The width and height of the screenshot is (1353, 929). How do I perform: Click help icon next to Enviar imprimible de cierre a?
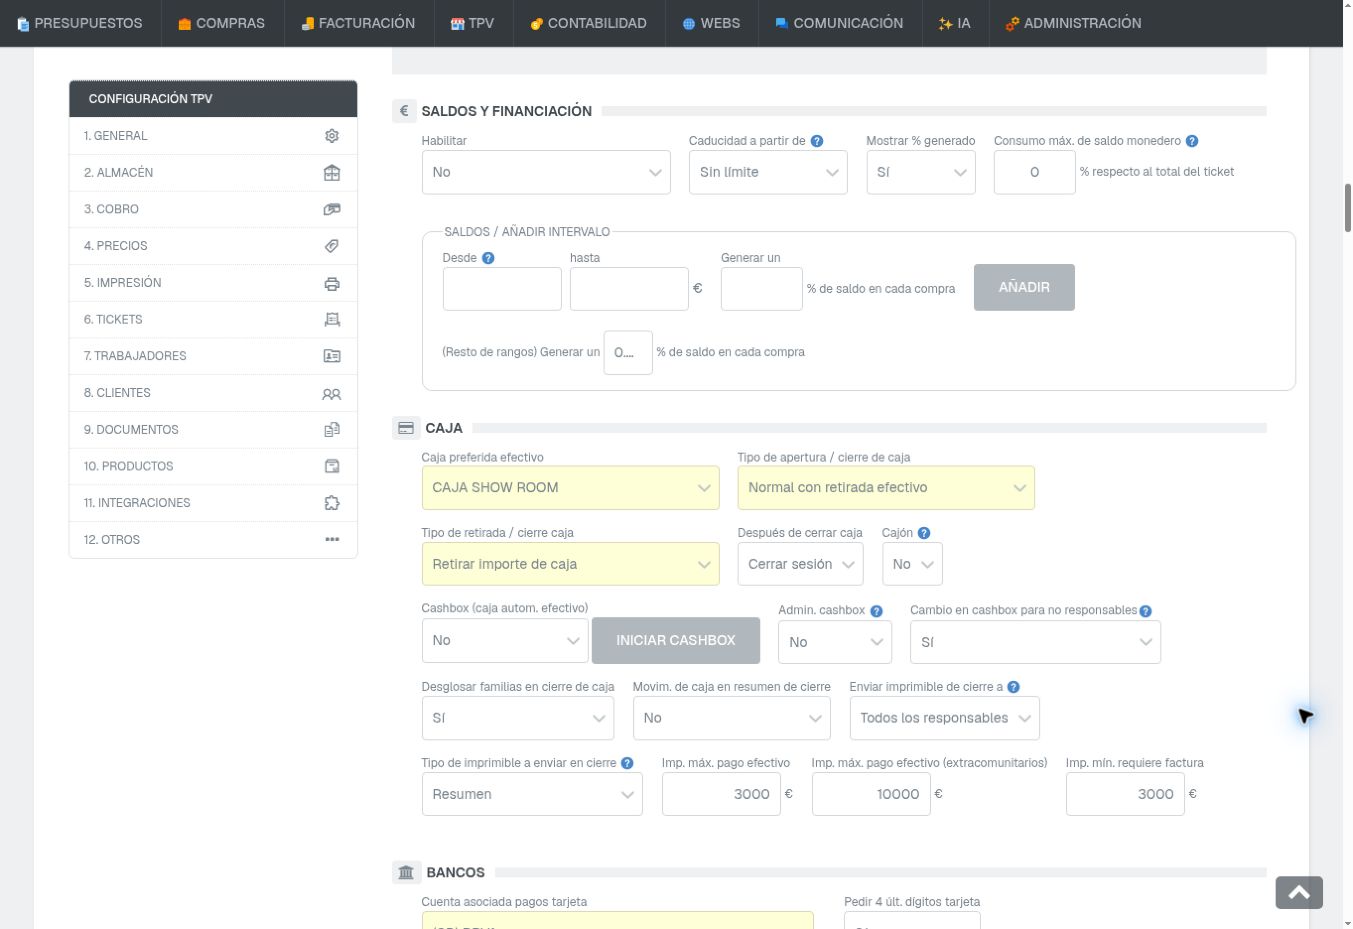pos(1014,687)
